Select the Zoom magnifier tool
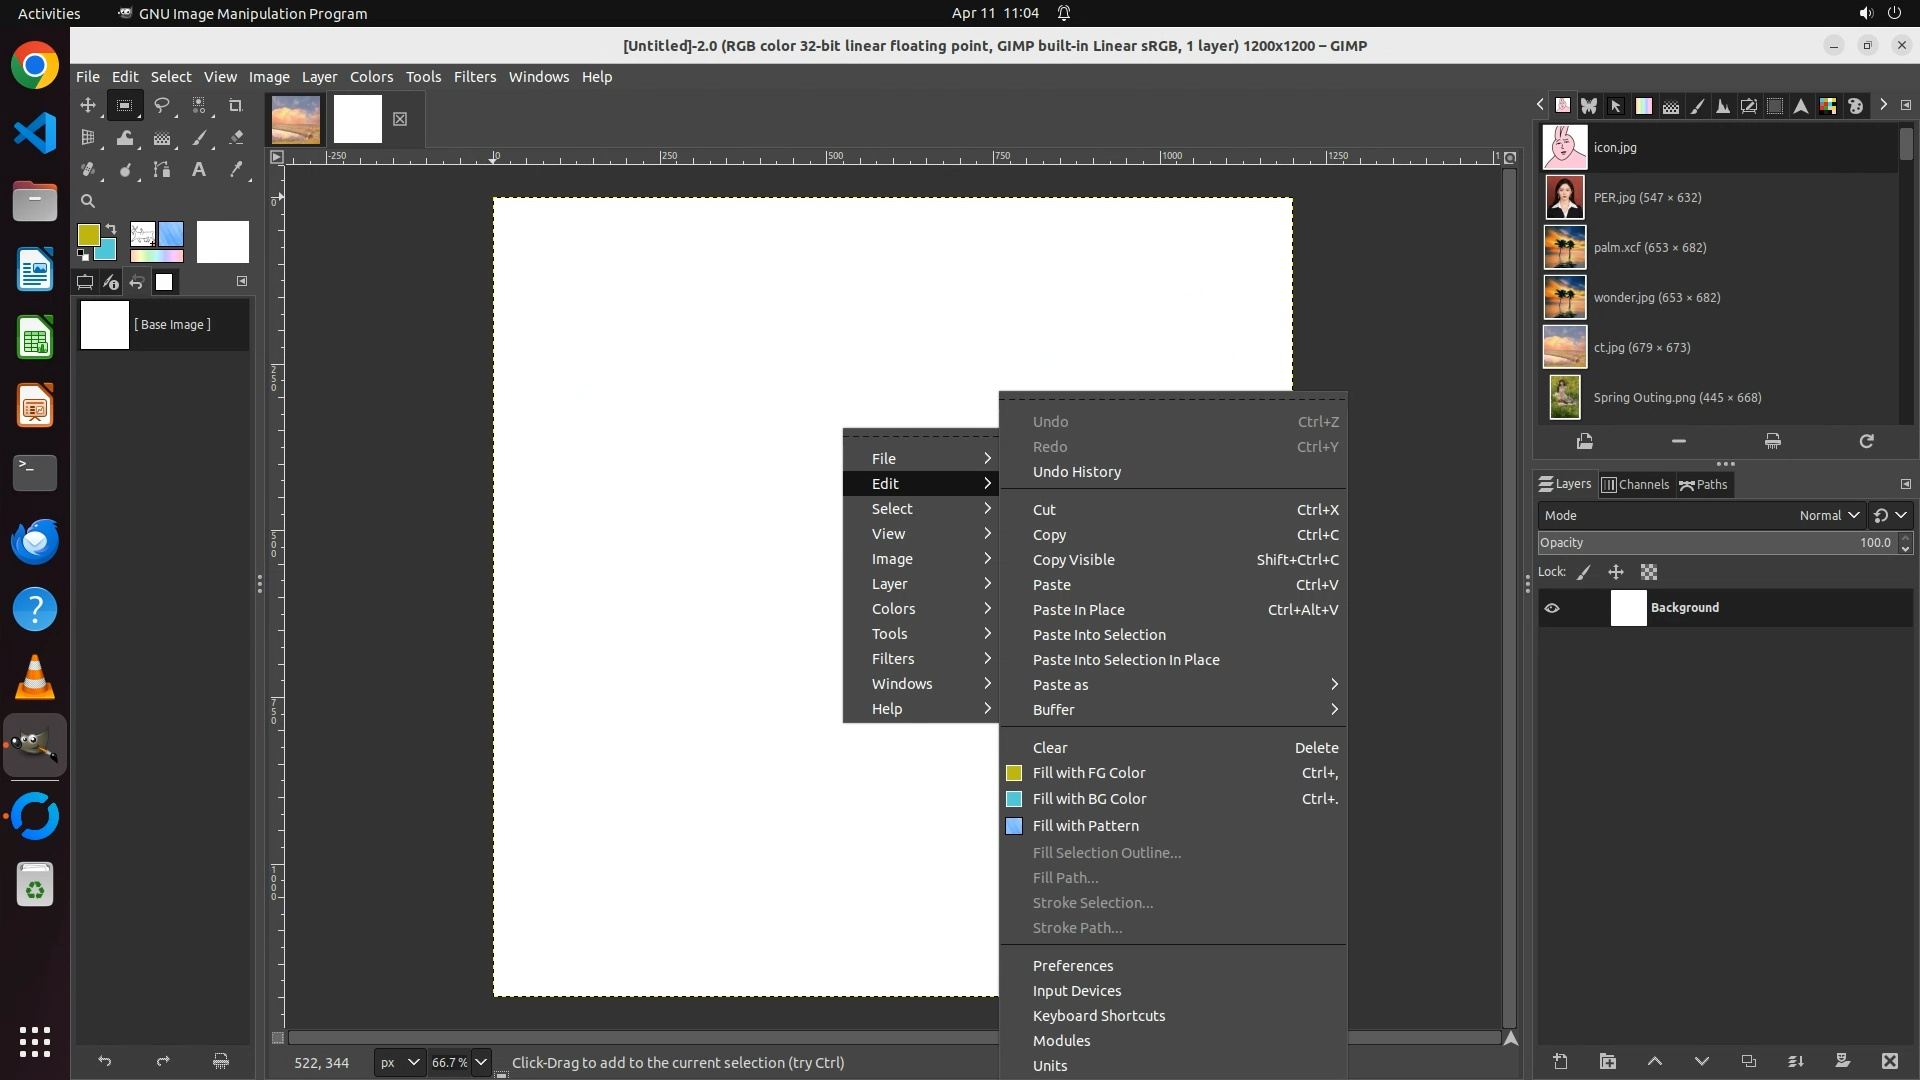 (x=88, y=201)
